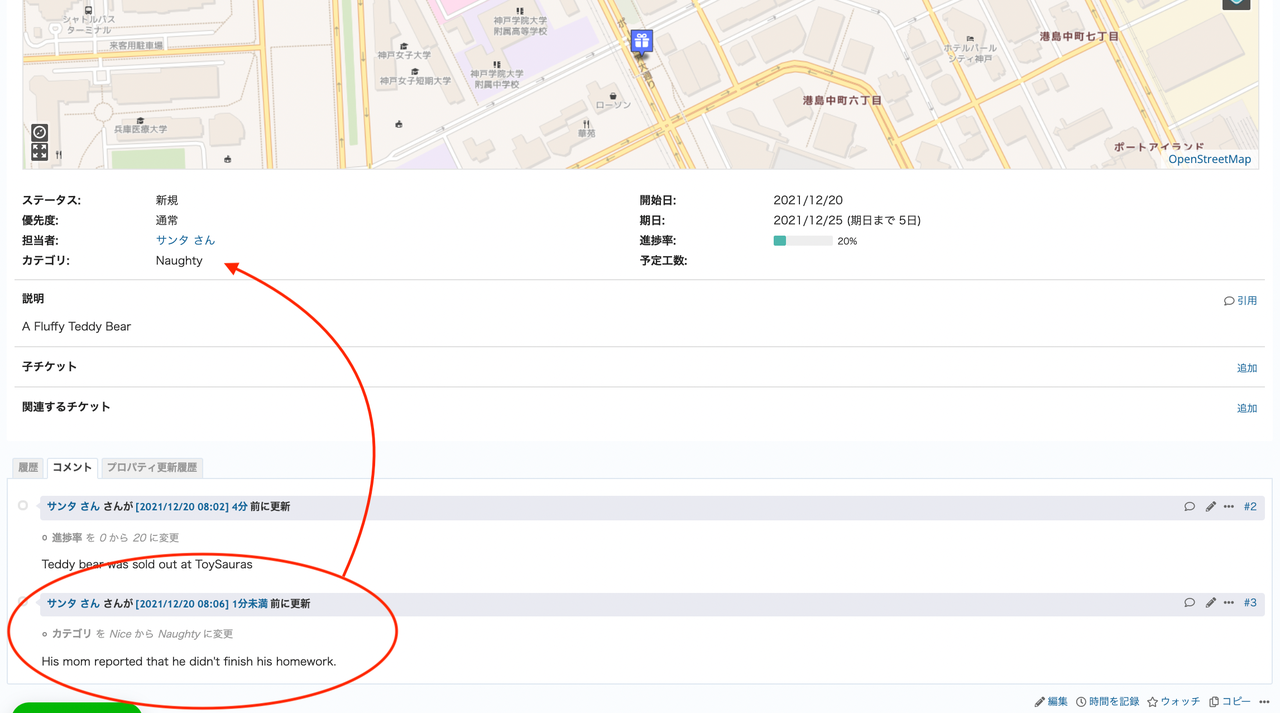Click the 港島中町六丁目 label on the map

(x=842, y=101)
